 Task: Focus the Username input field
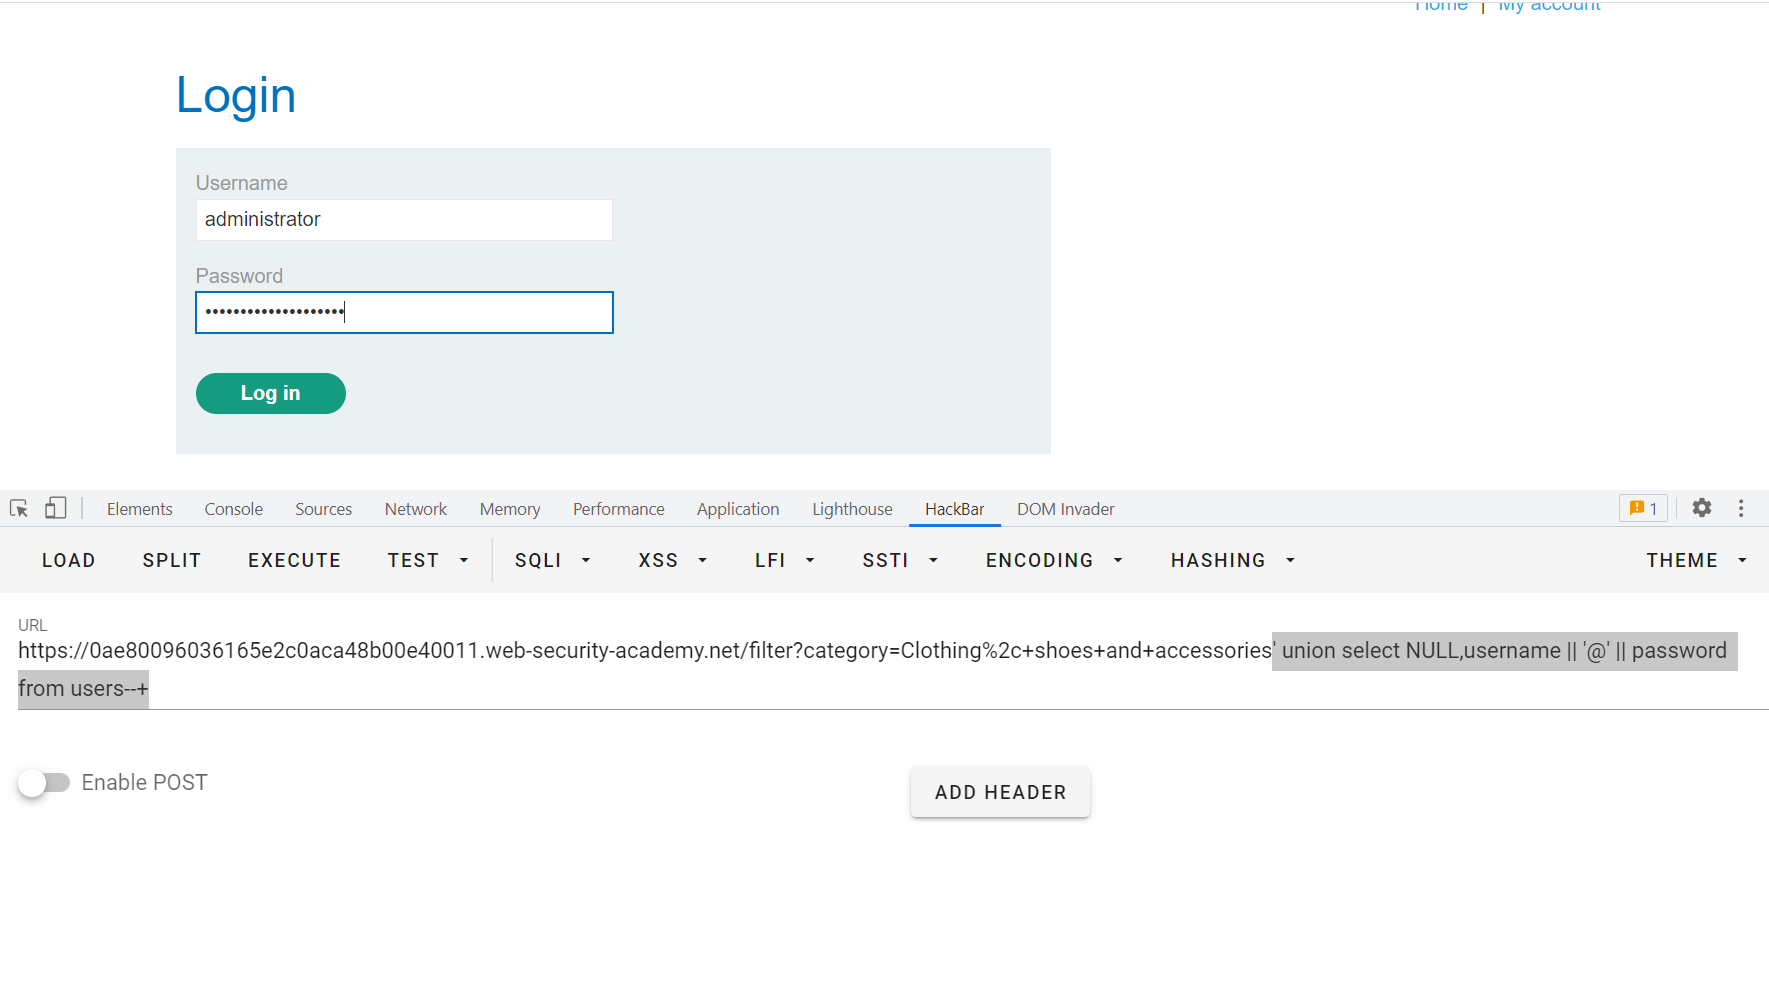click(404, 220)
